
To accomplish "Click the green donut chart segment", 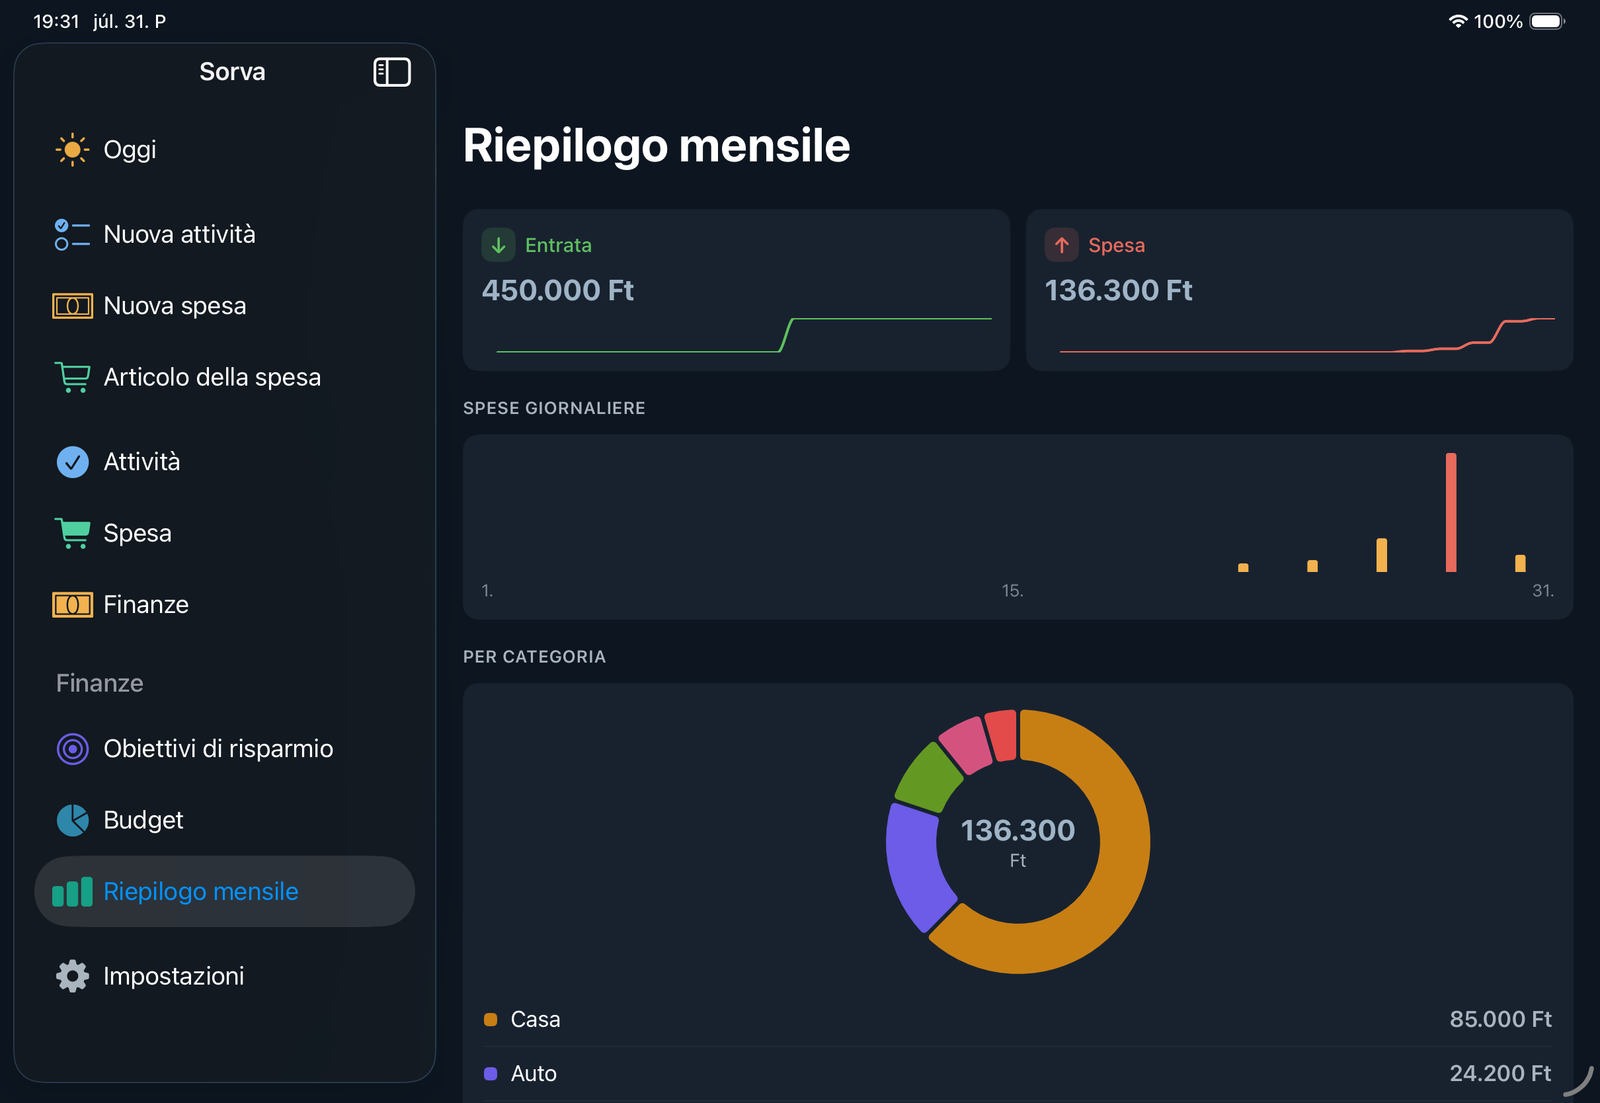I will [x=927, y=779].
